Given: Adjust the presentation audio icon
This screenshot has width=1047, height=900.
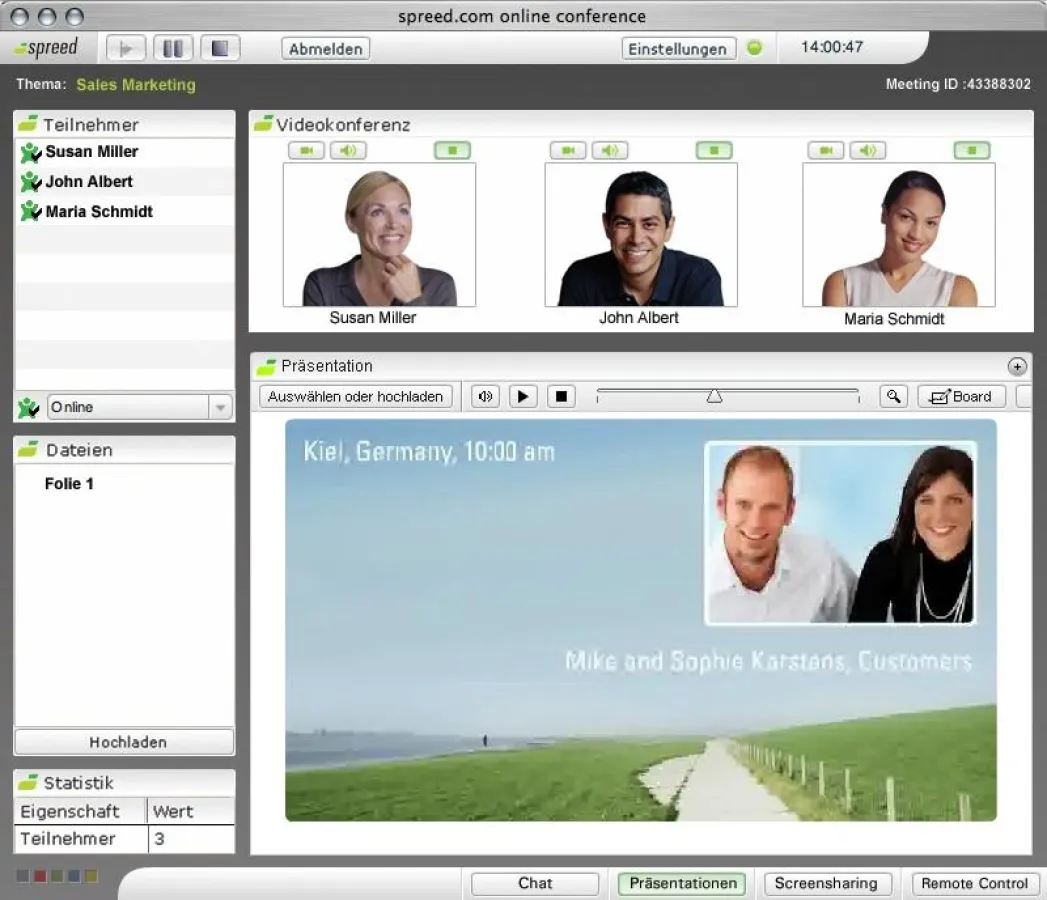Looking at the screenshot, I should pyautogui.click(x=485, y=396).
